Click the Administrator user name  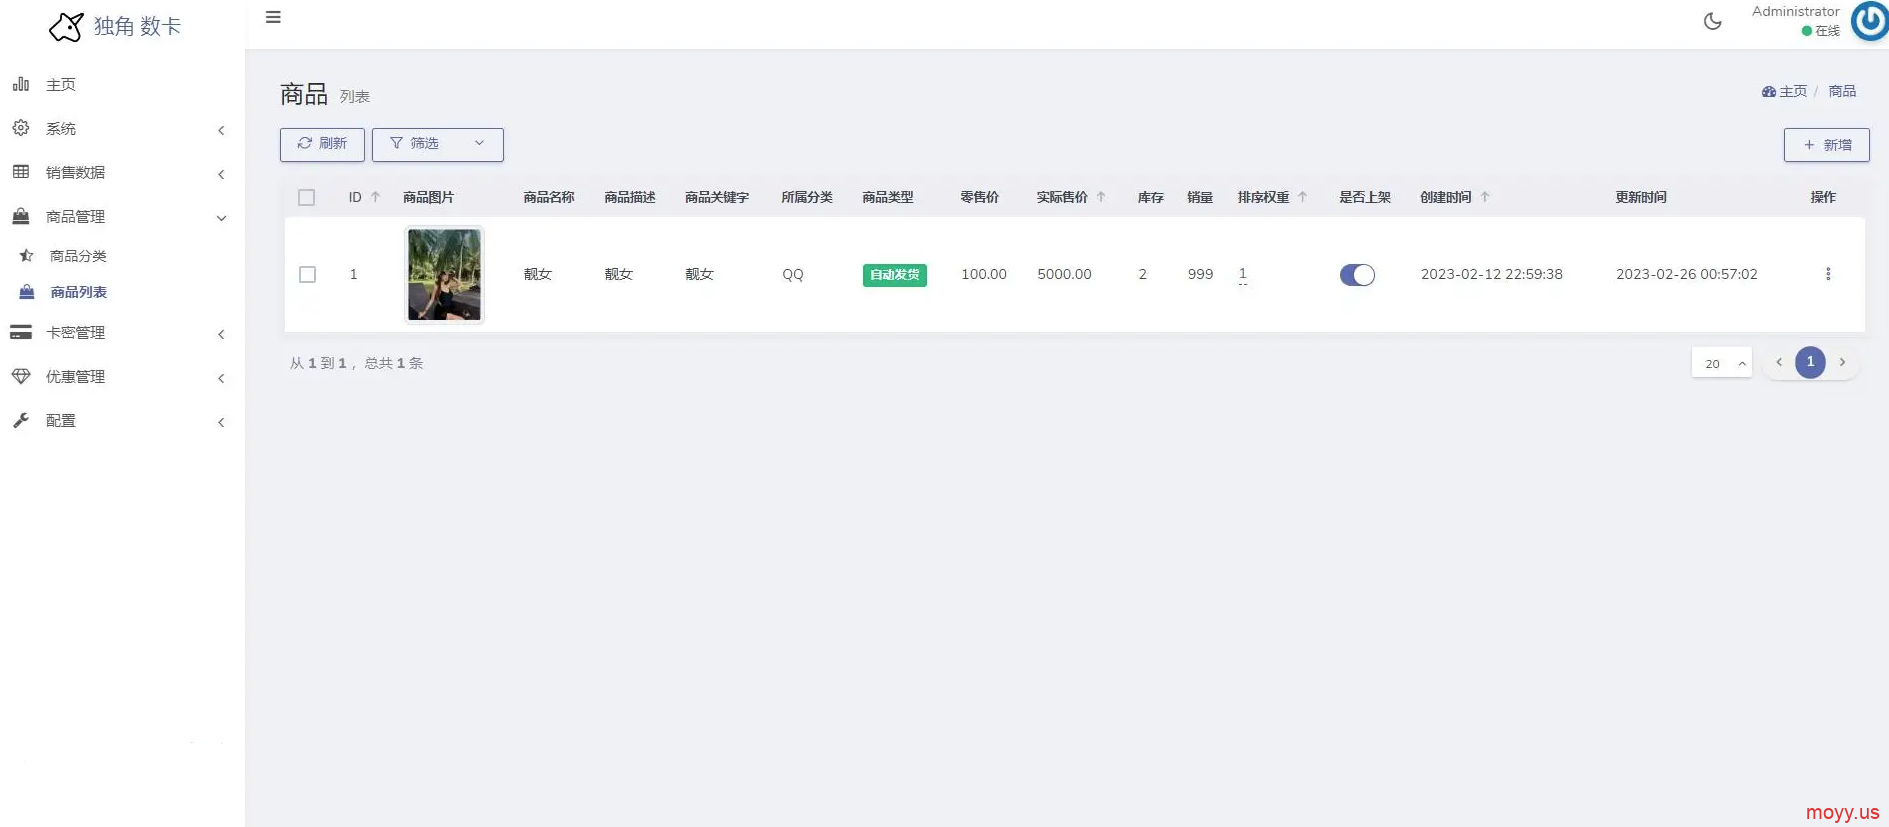pyautogui.click(x=1795, y=11)
